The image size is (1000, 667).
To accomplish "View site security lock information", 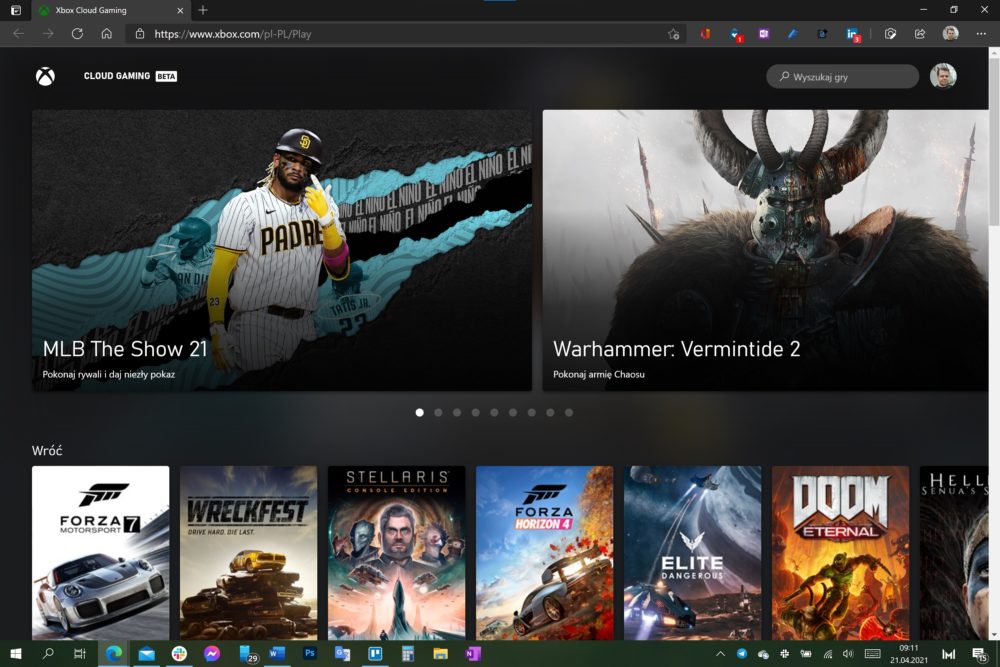I will (x=140, y=34).
